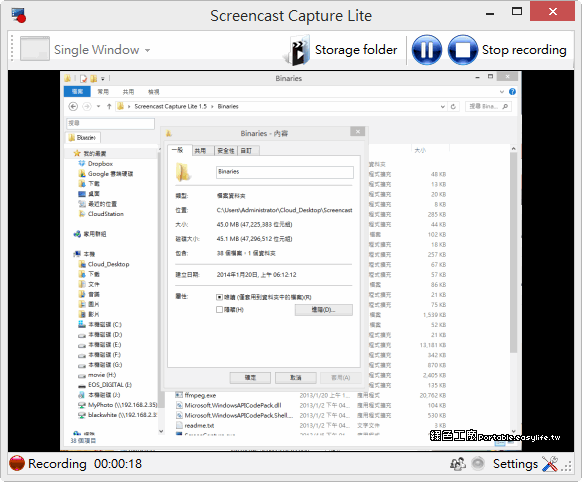Click the drive (G:) entry in navigation tree
Viewport: 582px width, 482px height.
[x=100, y=365]
